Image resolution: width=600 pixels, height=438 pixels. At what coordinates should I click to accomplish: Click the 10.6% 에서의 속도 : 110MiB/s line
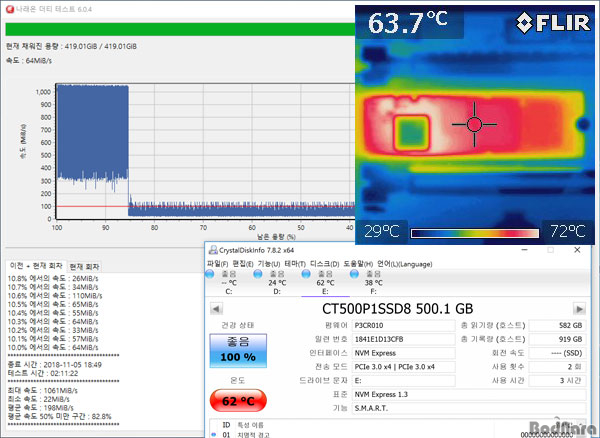click(x=55, y=296)
